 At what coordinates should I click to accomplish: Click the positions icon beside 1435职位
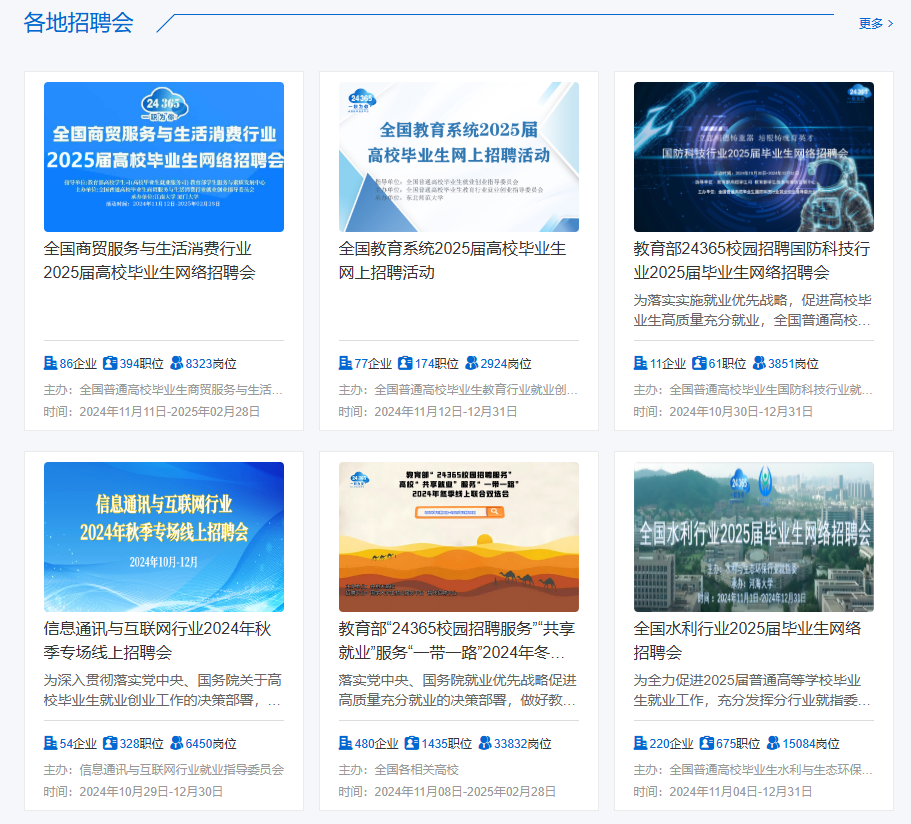pyautogui.click(x=412, y=743)
